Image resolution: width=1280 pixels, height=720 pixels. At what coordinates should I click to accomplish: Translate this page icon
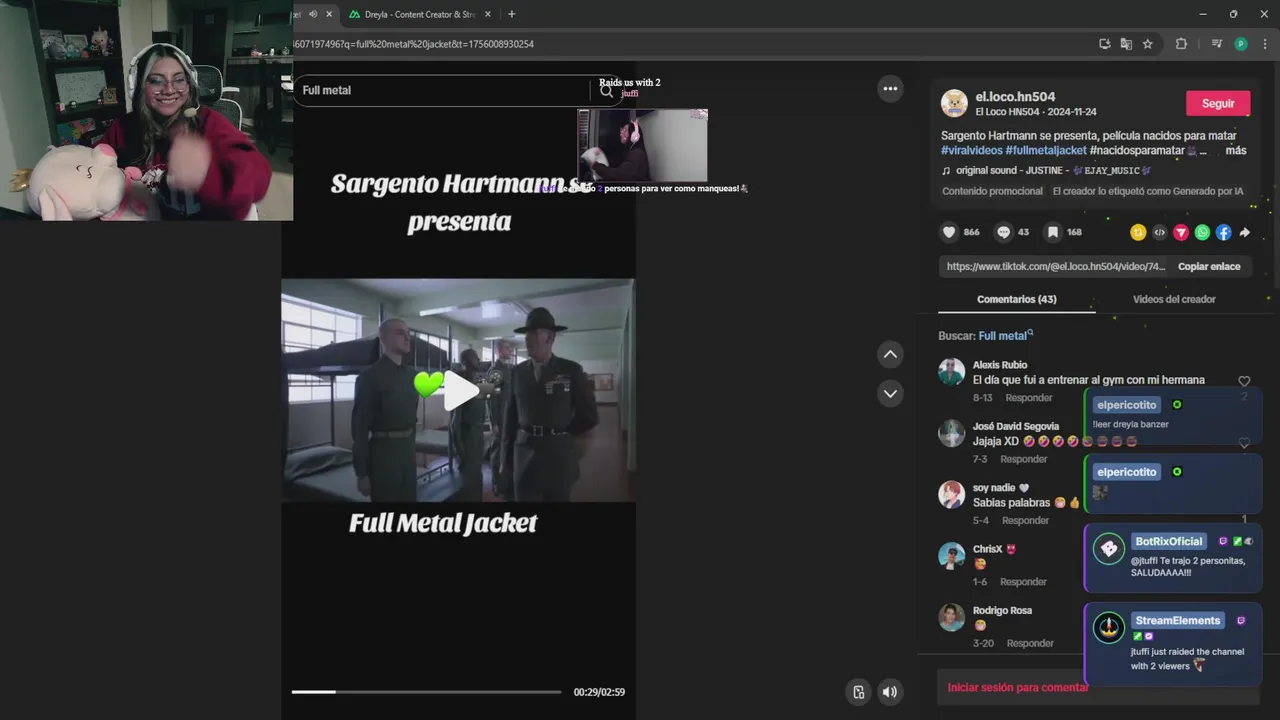[1126, 44]
